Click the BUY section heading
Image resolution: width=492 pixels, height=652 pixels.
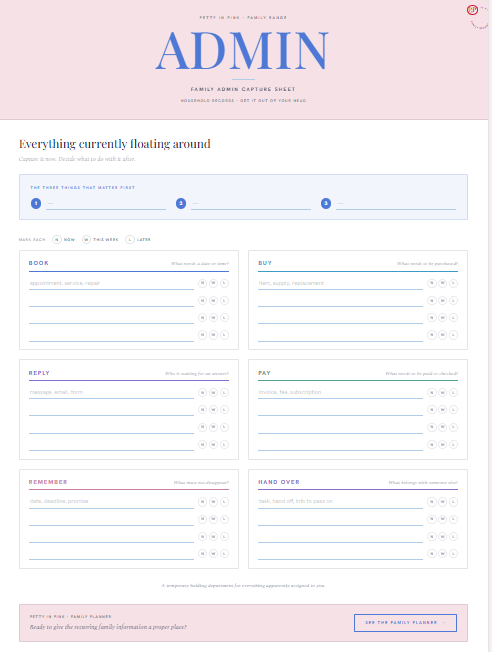click(265, 263)
